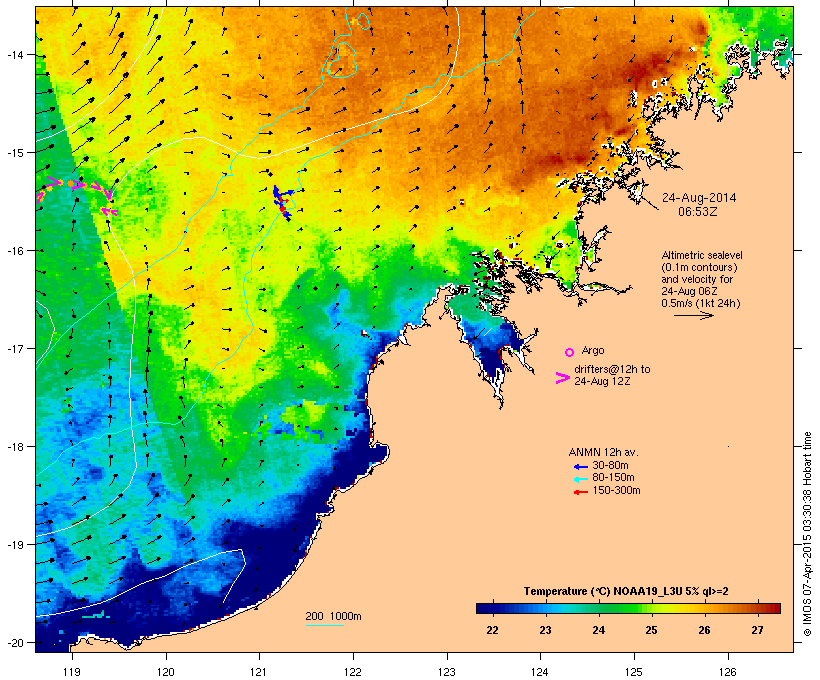Click the colorbar tick label 23

[545, 630]
